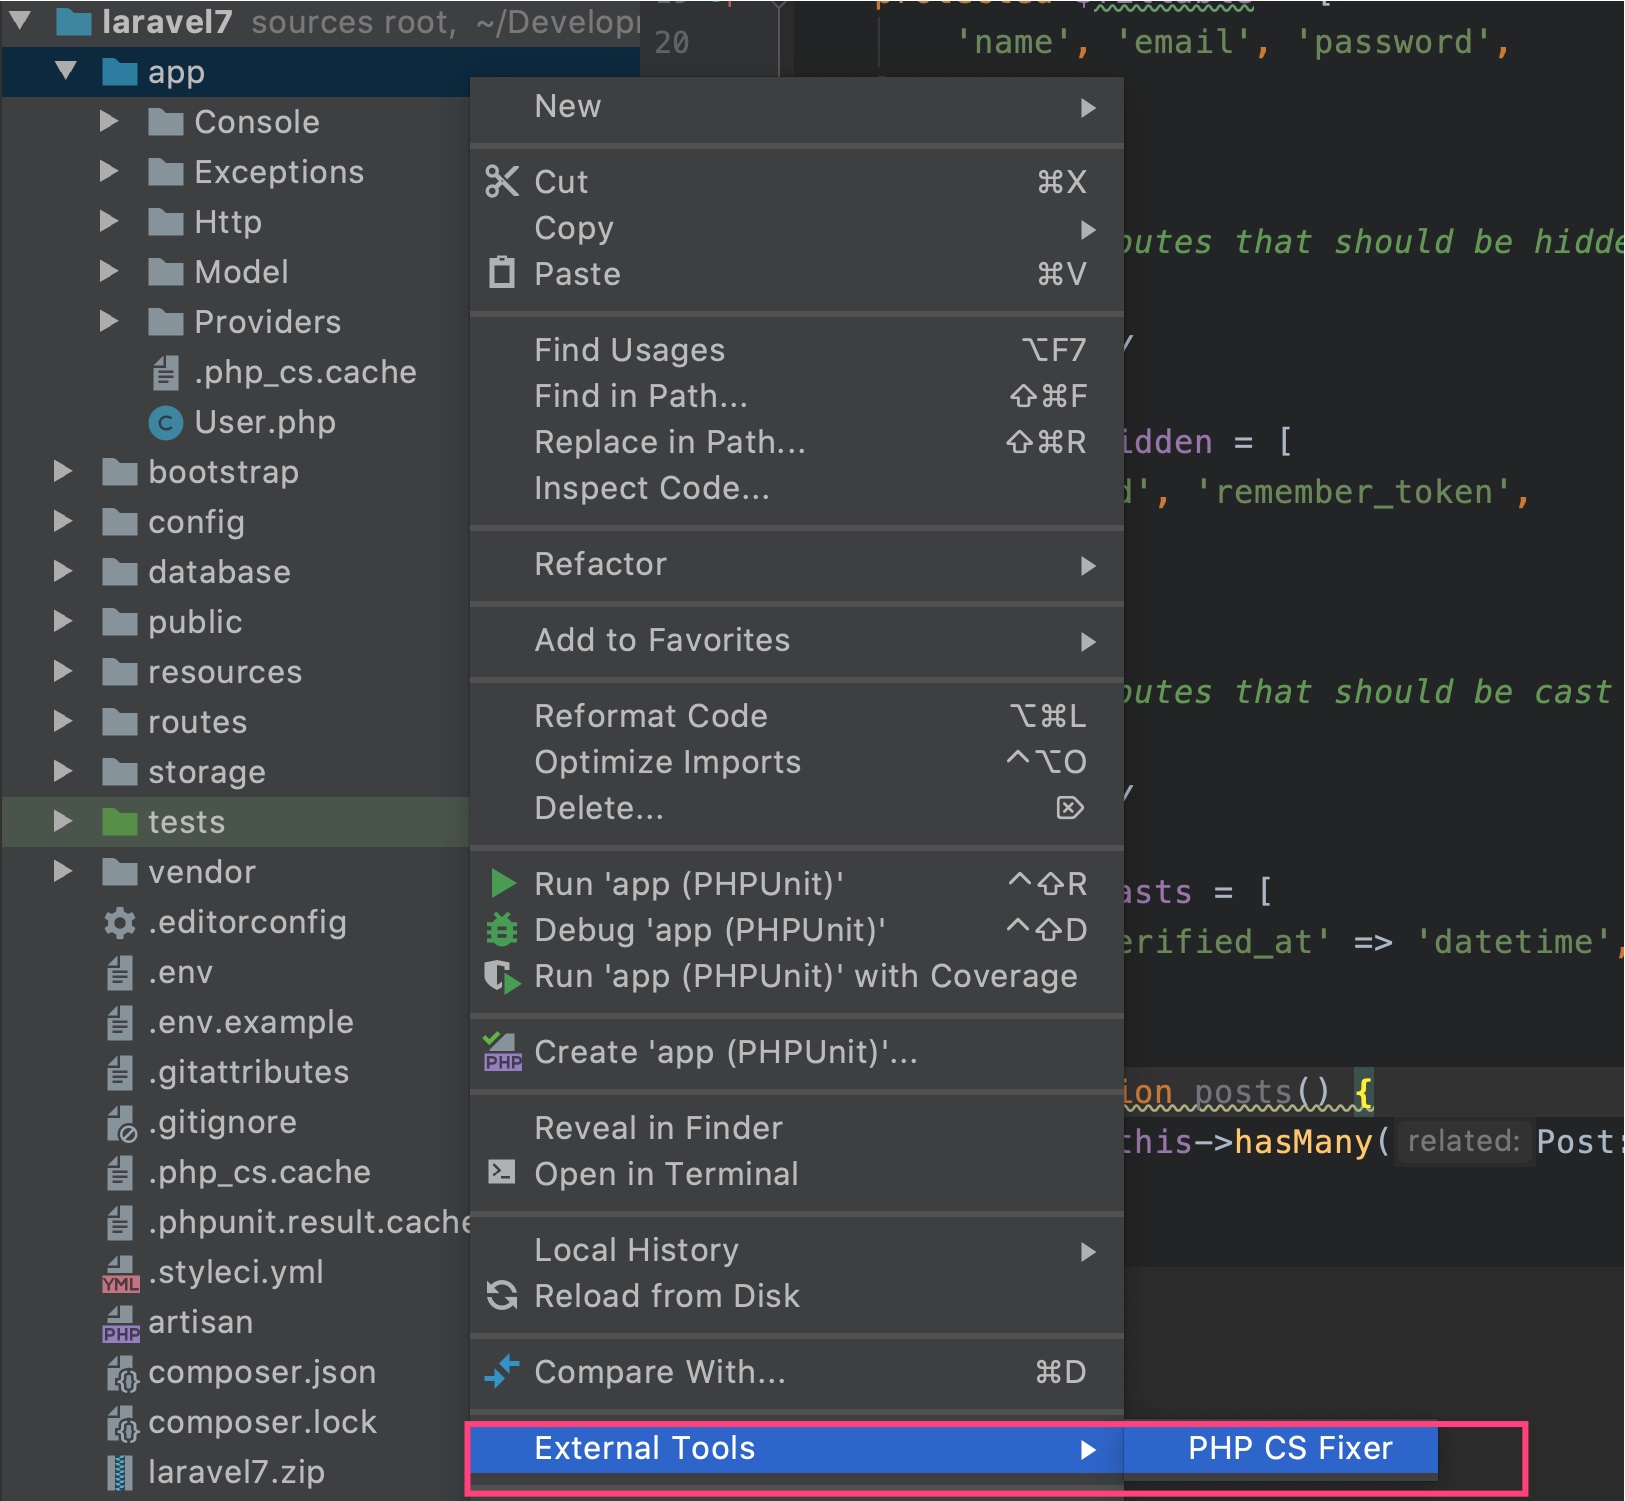Click the Delete shortcut key icon
This screenshot has width=1625, height=1501.
click(x=1070, y=808)
